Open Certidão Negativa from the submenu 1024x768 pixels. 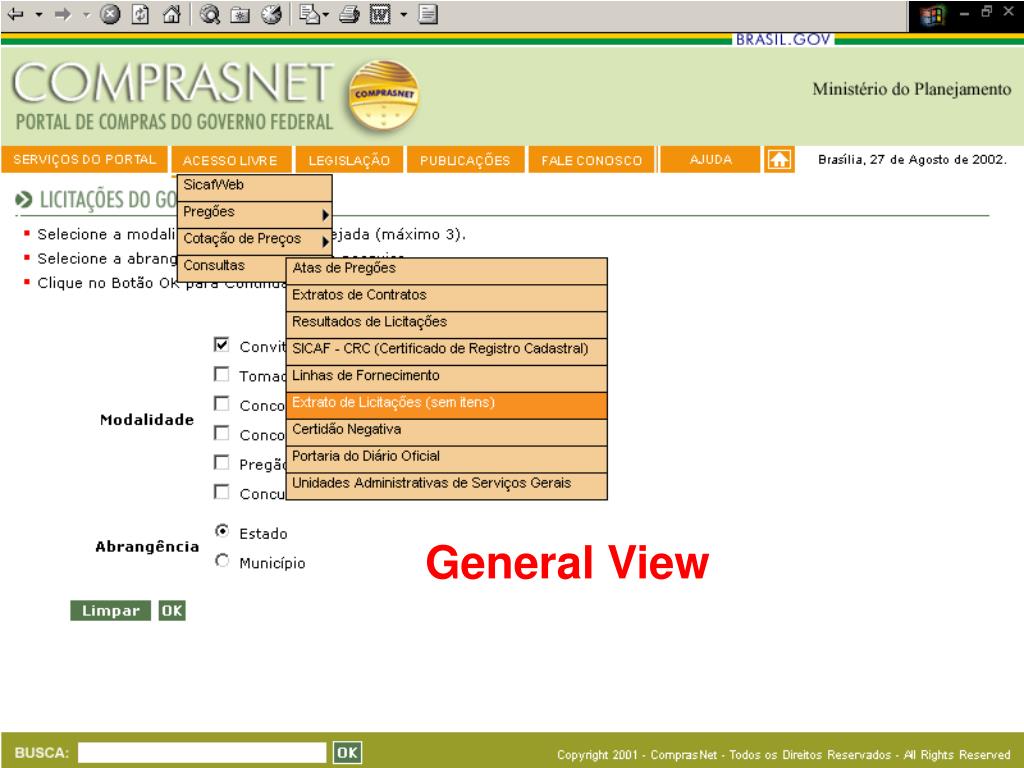447,432
